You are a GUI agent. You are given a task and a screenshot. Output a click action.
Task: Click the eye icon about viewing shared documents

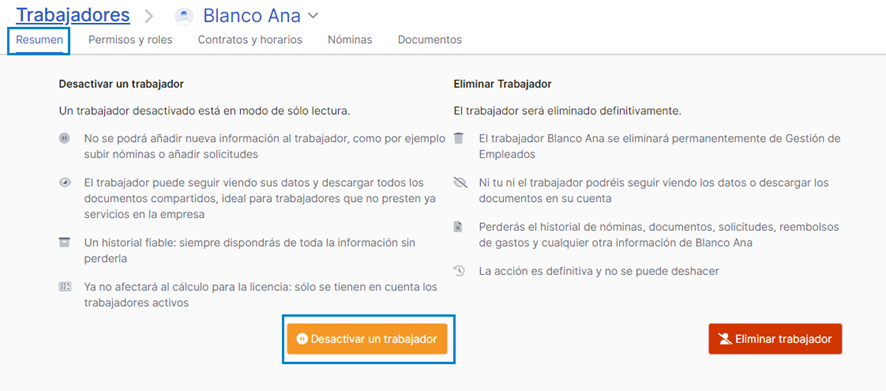[x=64, y=183]
